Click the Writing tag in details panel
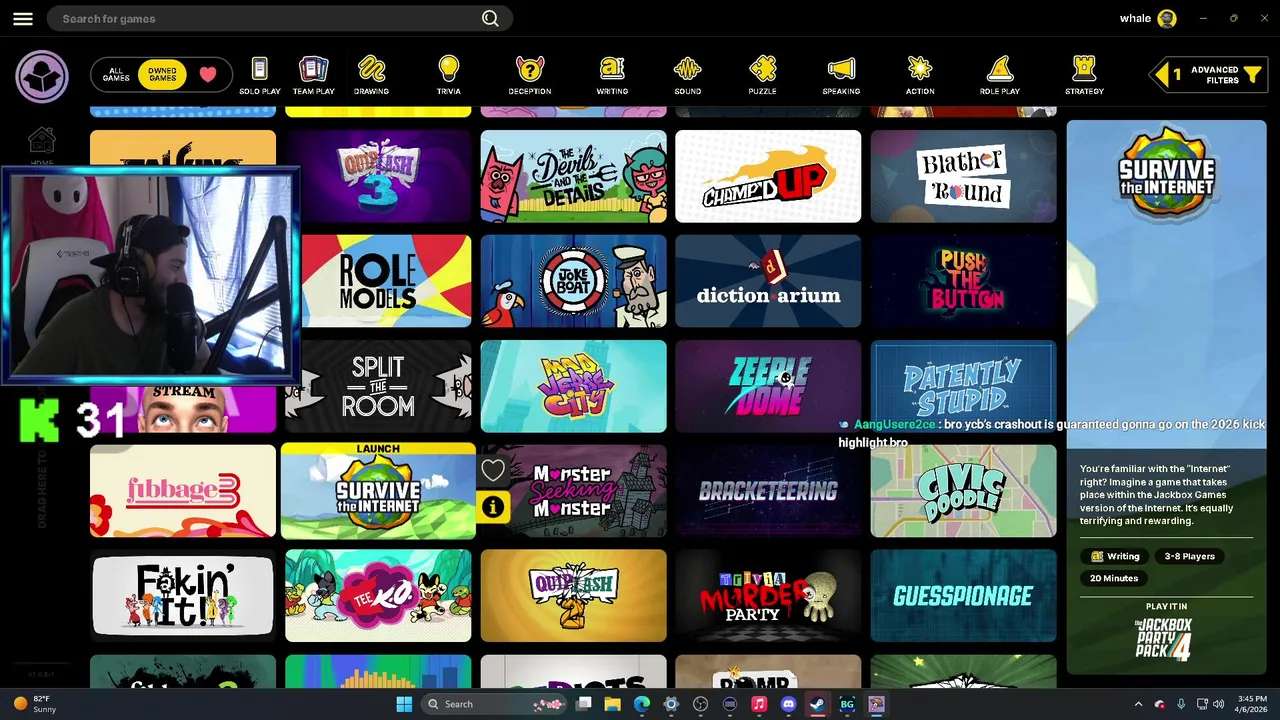This screenshot has height=720, width=1280. click(x=1116, y=556)
